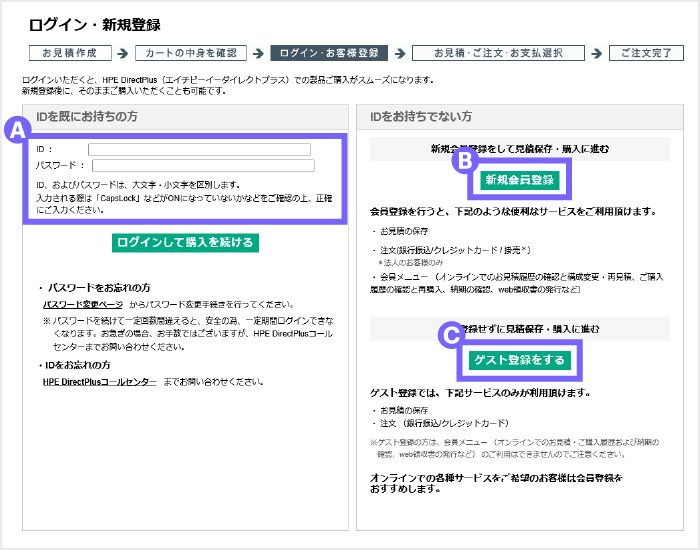
Task: Jump to the ご注文完了 step
Action: 646,53
